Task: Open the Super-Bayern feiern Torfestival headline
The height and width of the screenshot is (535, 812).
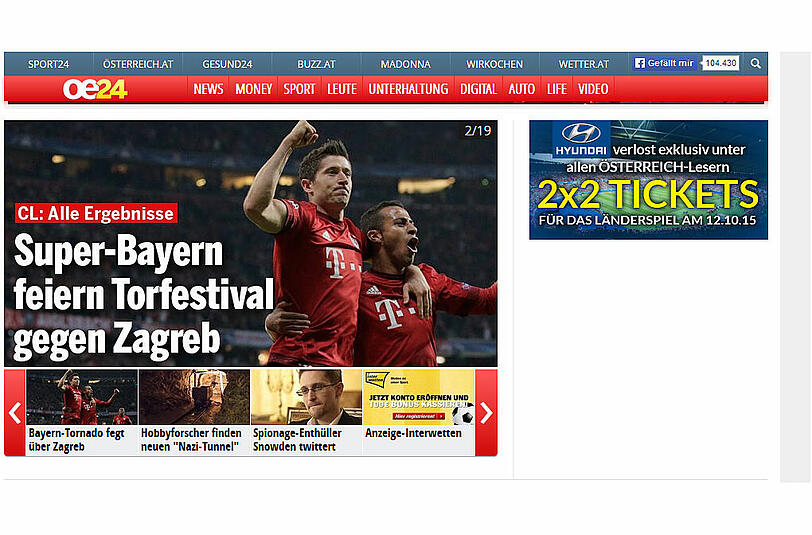Action: (143, 296)
